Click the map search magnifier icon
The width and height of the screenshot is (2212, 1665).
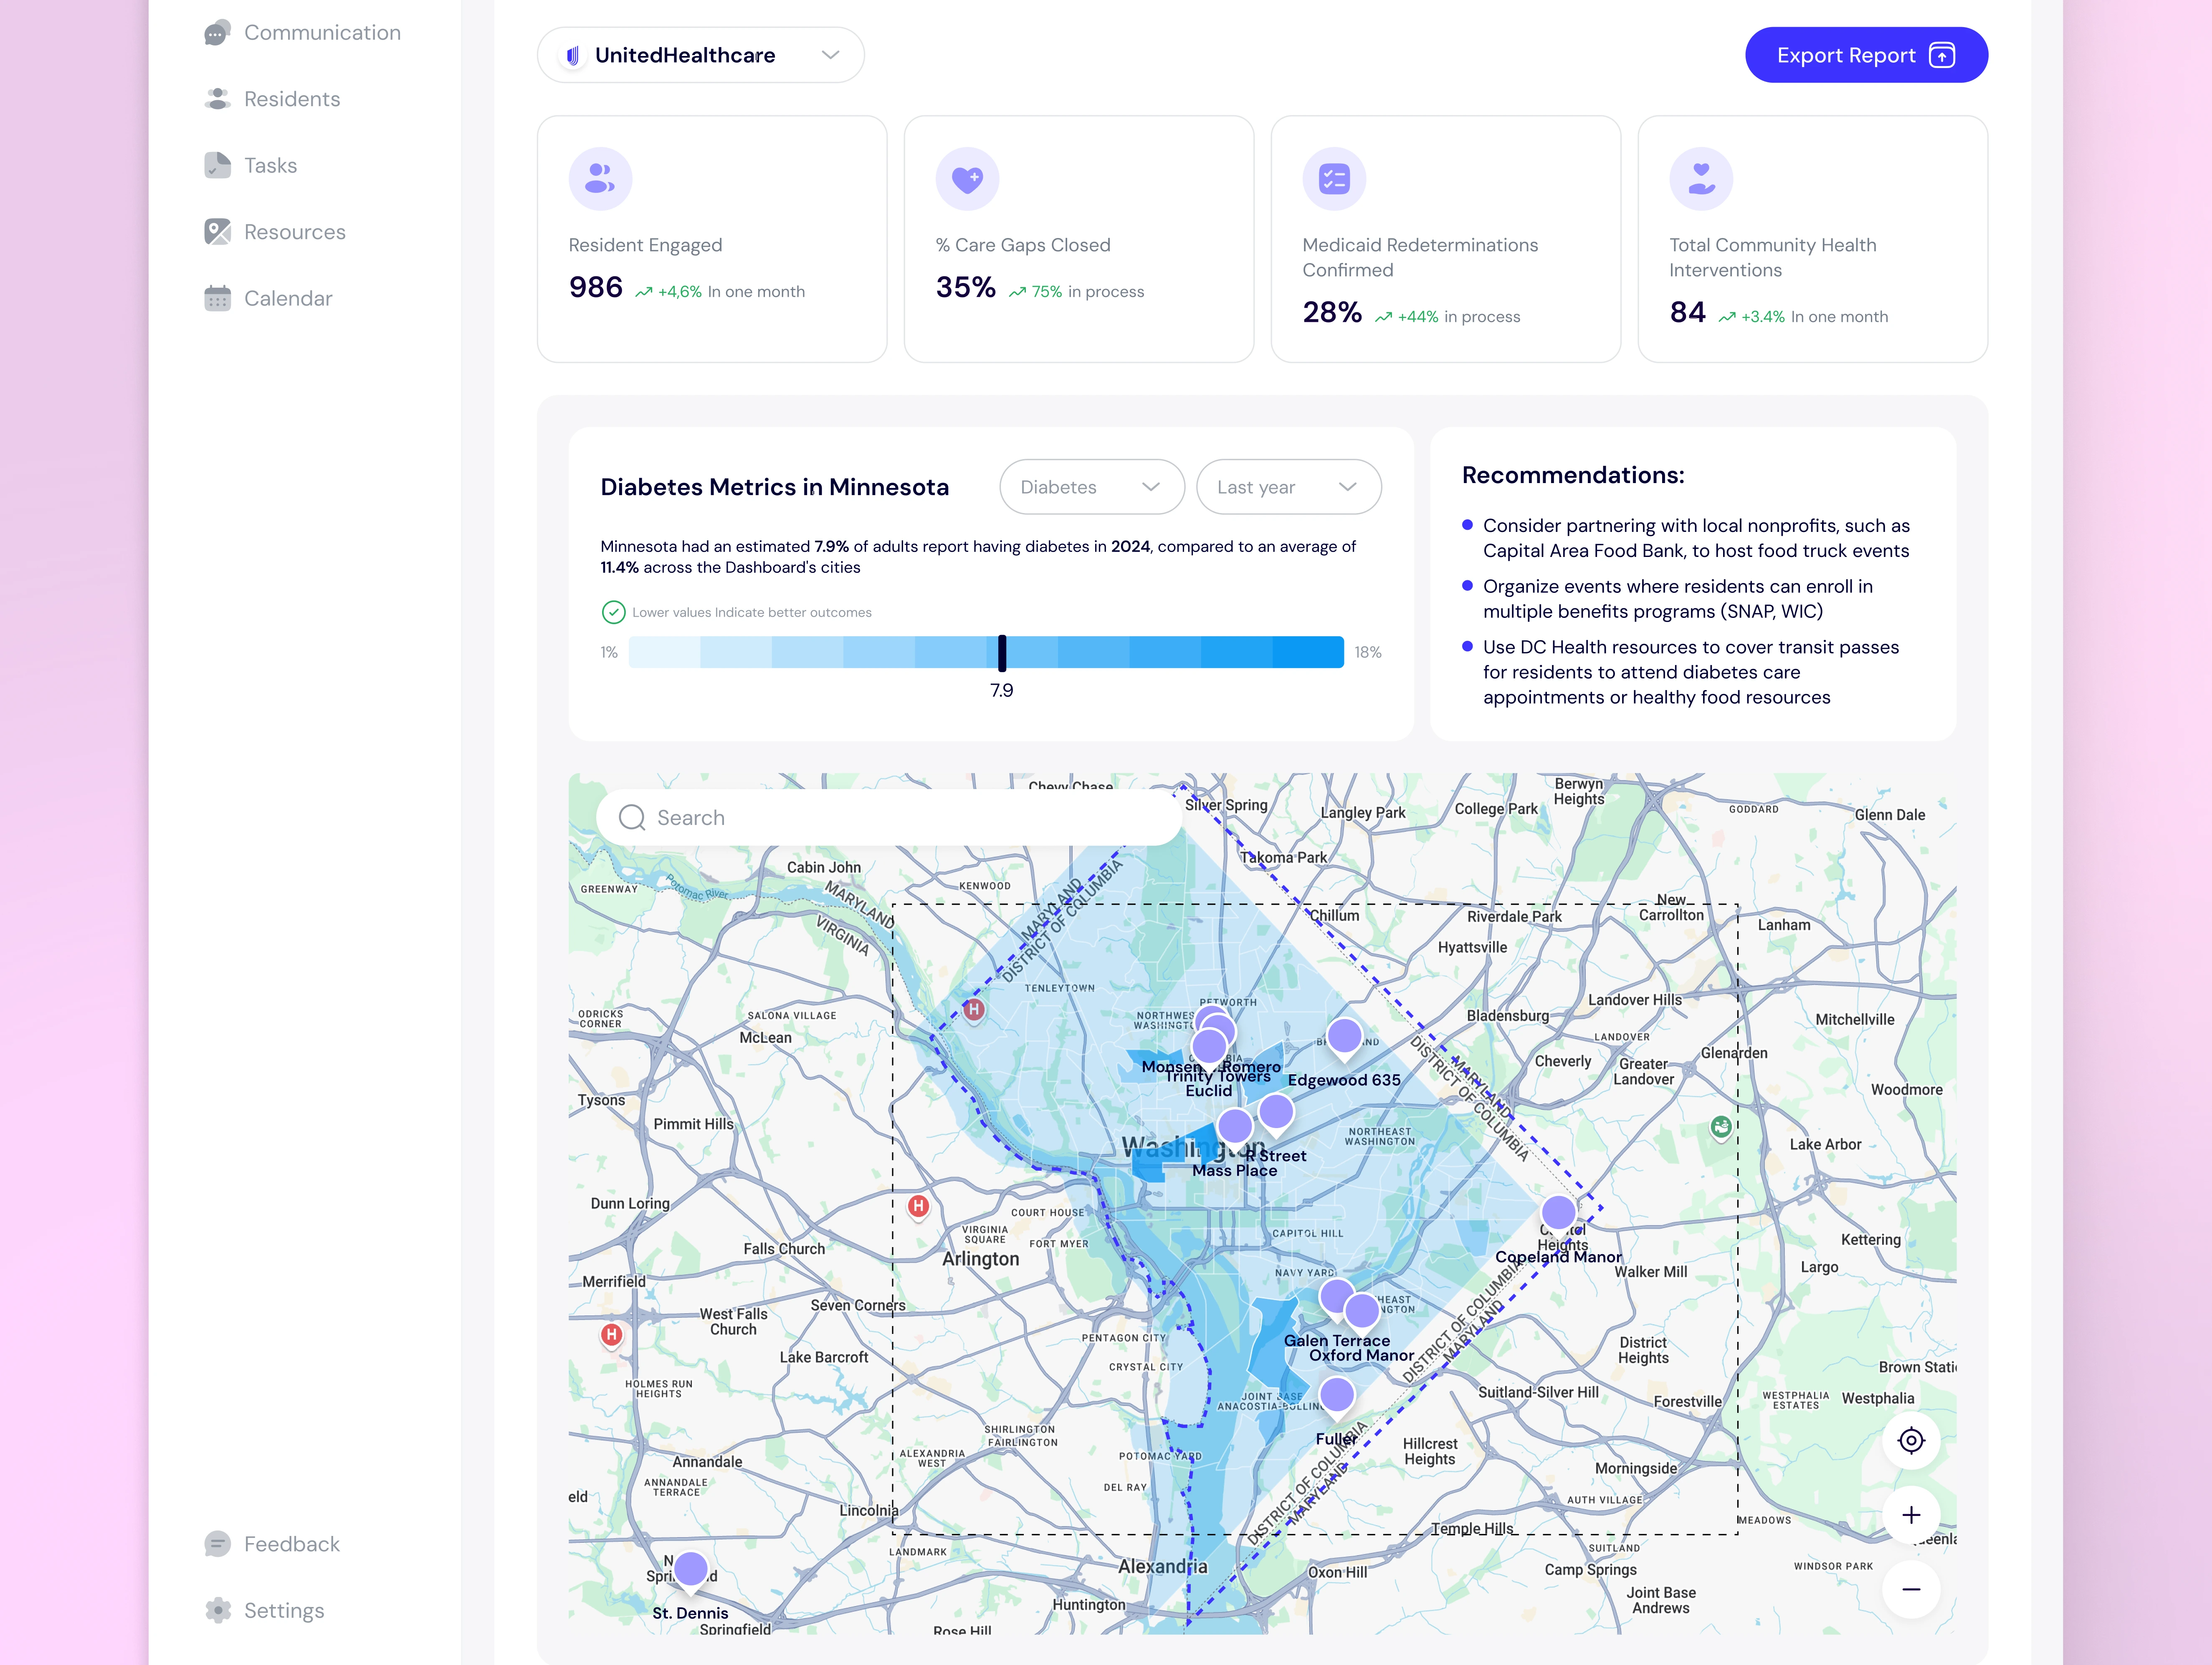632,818
